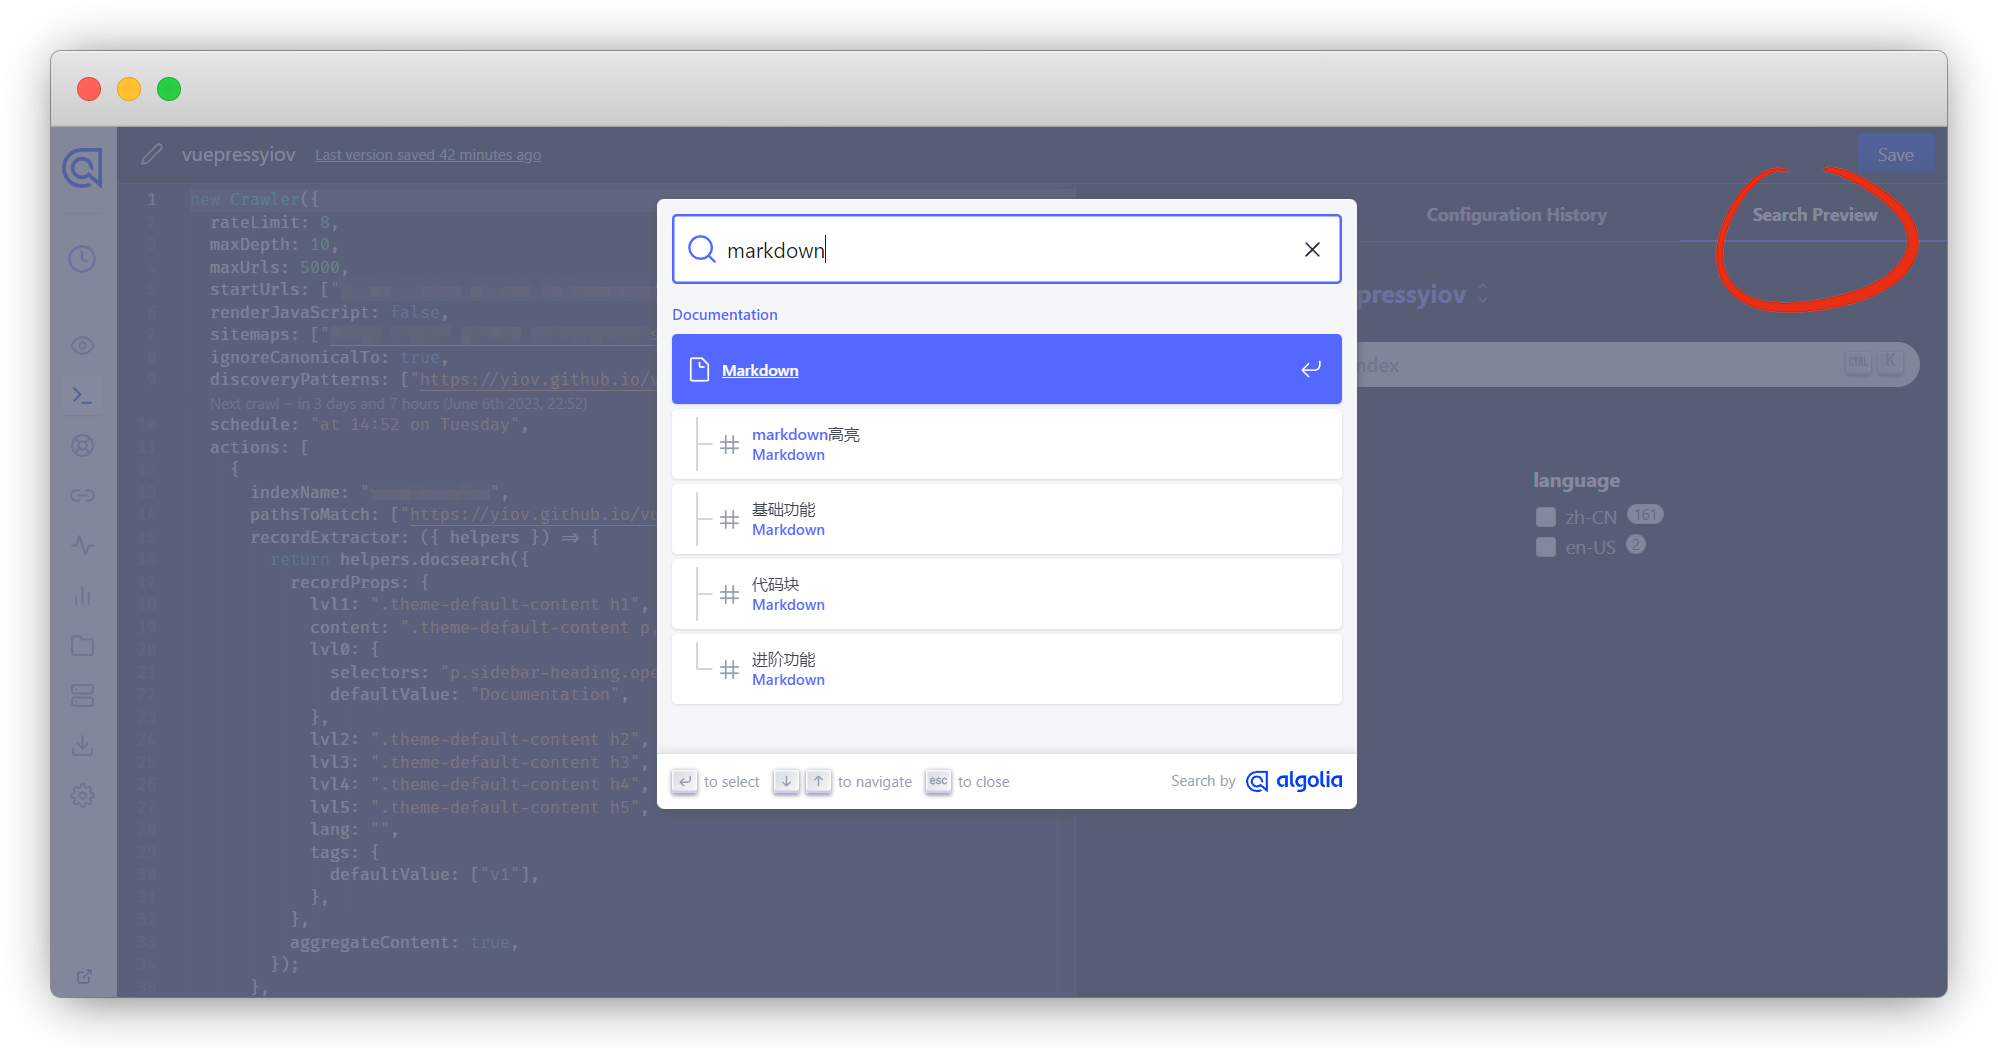Enable the en-US language filter
The width and height of the screenshot is (1998, 1048).
[x=1544, y=548]
